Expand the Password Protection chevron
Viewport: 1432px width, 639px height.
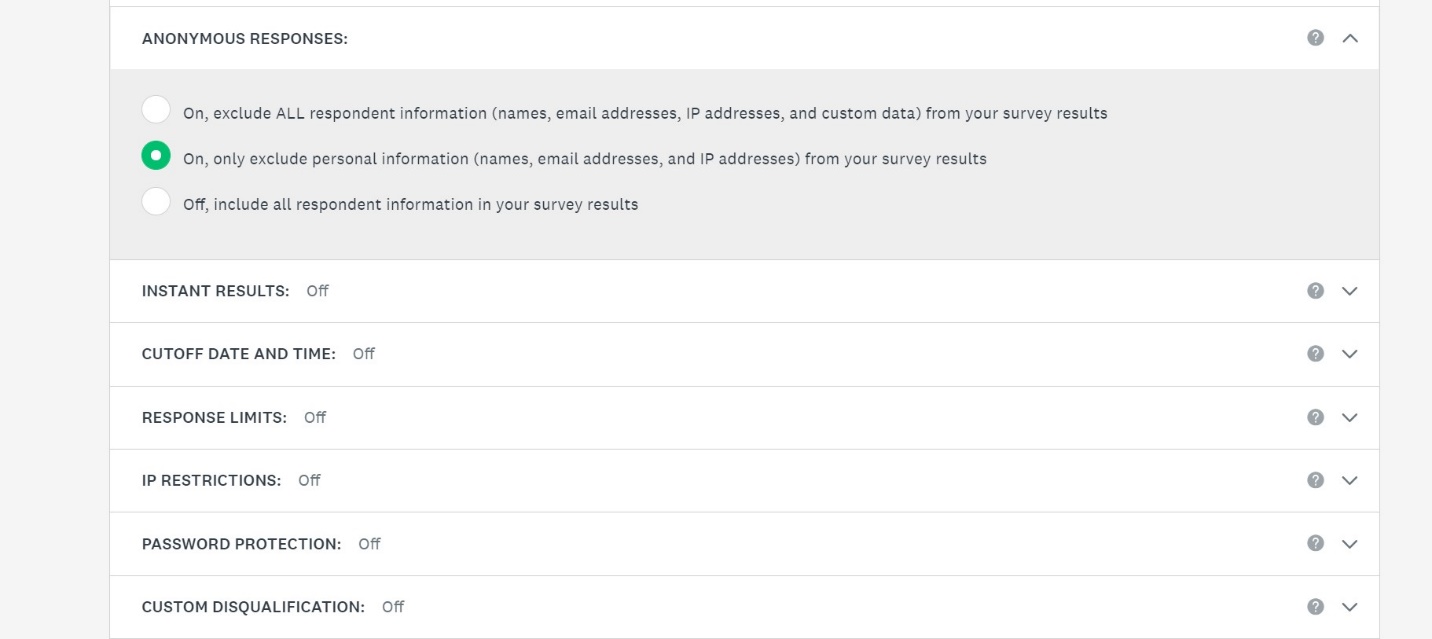(1350, 543)
